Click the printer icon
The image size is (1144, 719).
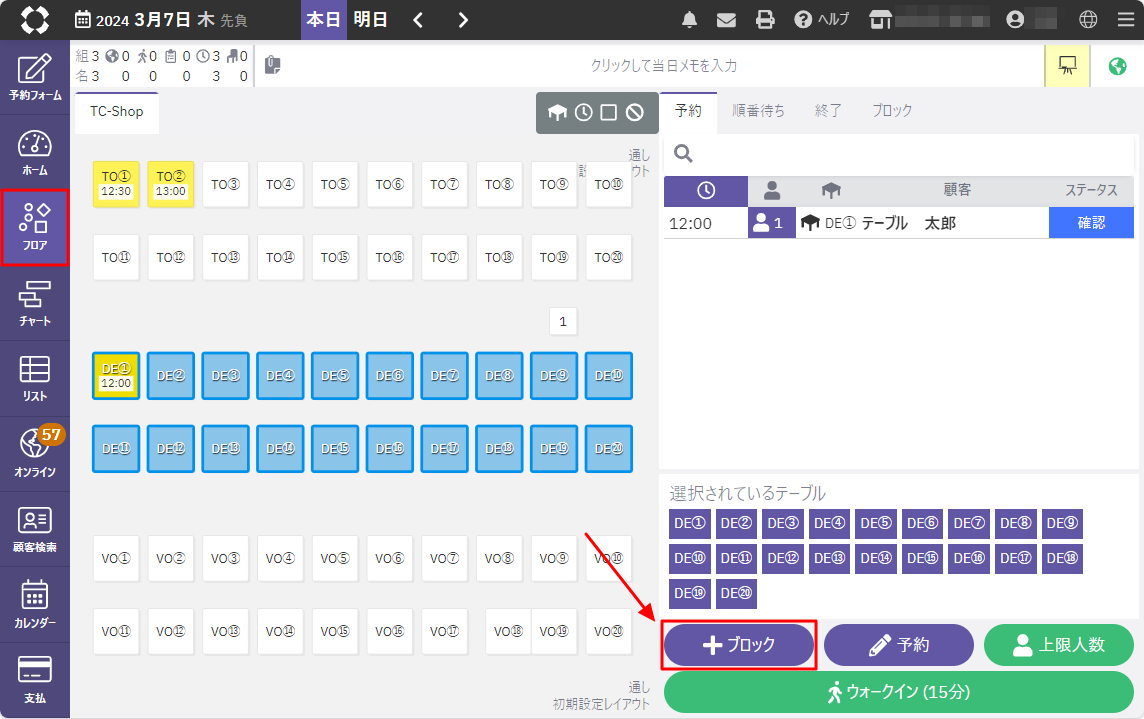pos(765,20)
